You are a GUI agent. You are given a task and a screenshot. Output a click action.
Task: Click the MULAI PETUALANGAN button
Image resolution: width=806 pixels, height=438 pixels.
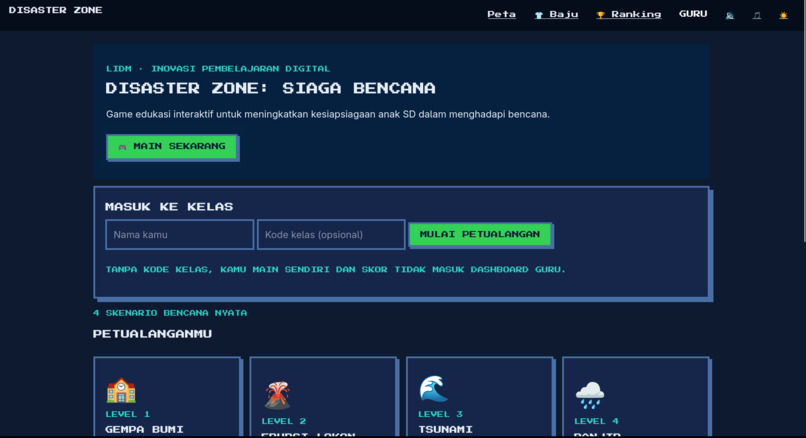click(480, 234)
